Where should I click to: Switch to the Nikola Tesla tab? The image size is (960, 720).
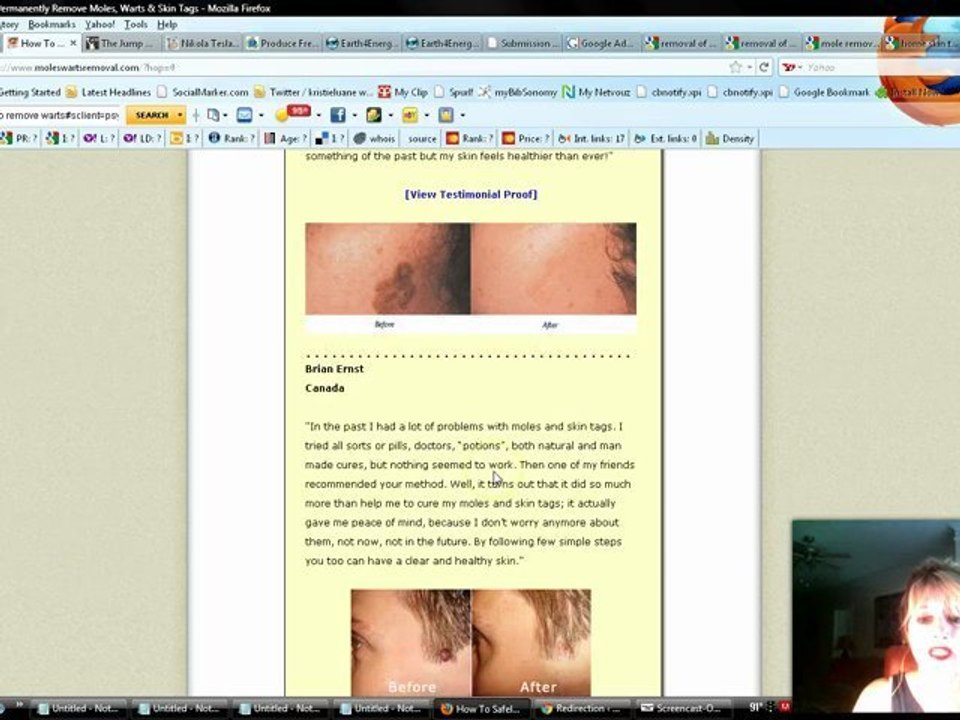point(202,43)
